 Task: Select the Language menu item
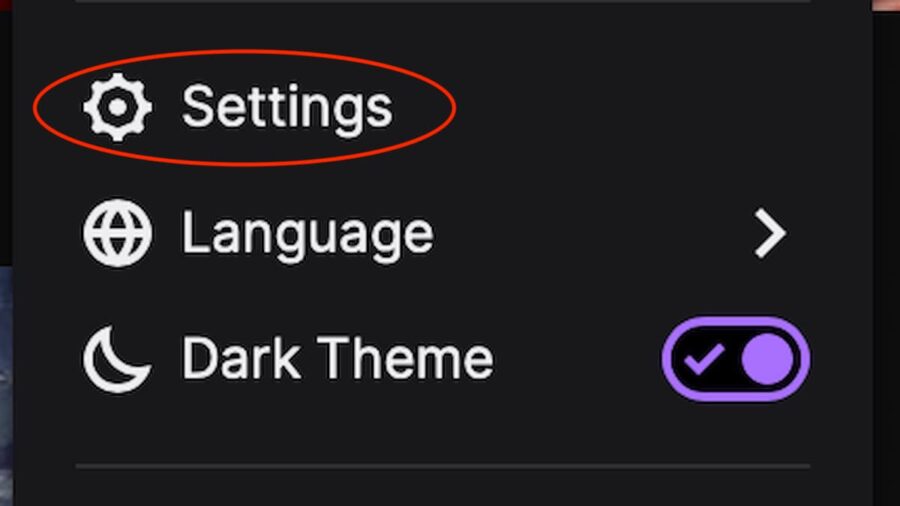click(443, 233)
